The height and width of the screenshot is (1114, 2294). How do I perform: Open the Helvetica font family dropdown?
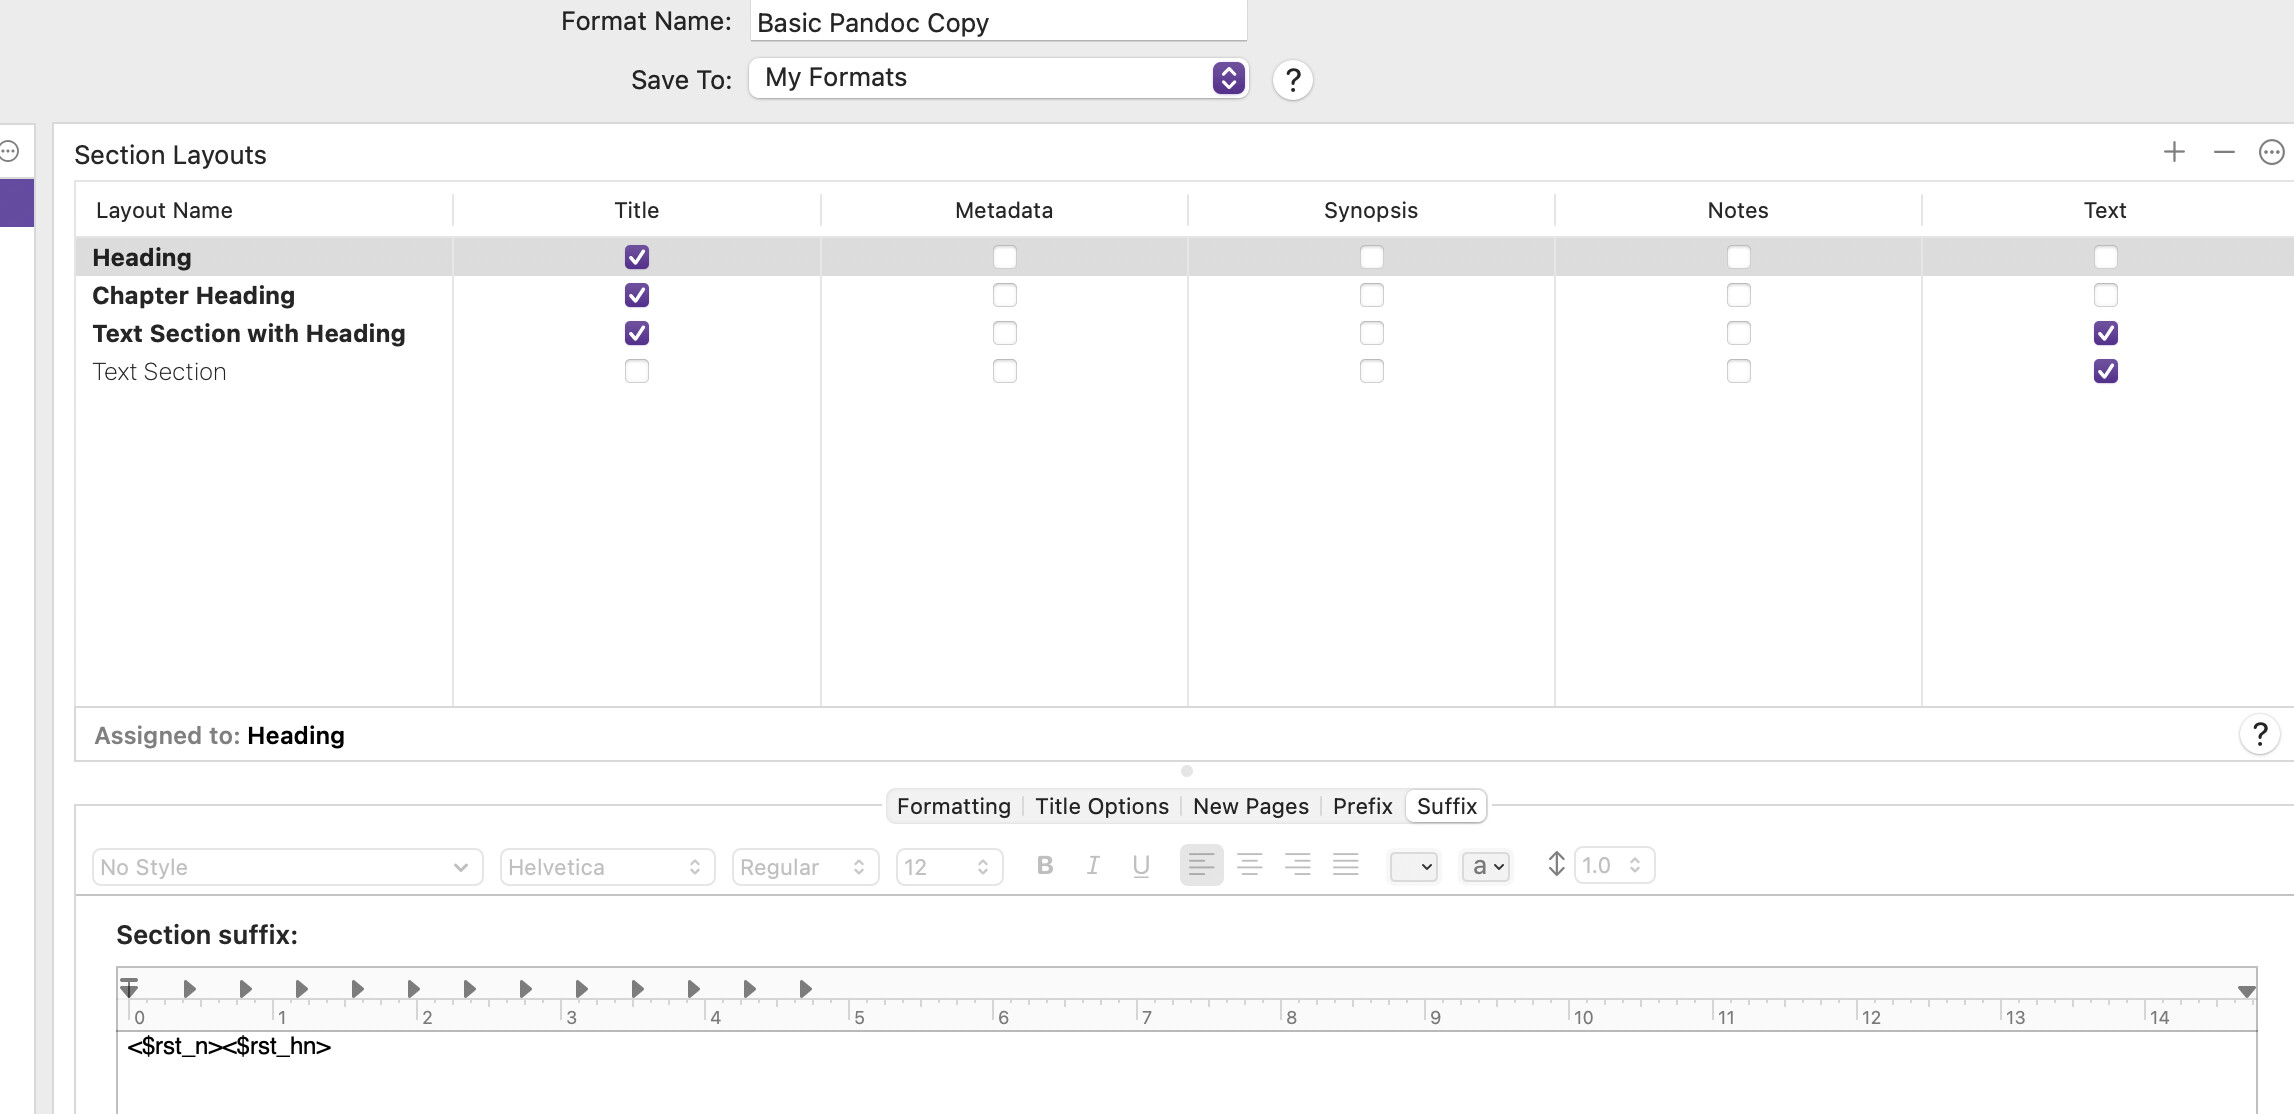606,867
